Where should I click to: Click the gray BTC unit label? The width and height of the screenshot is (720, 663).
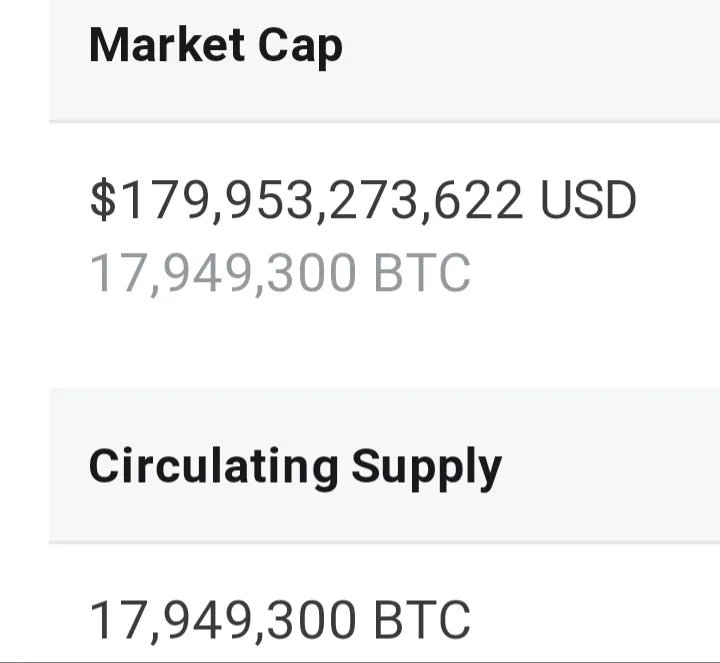(422, 272)
